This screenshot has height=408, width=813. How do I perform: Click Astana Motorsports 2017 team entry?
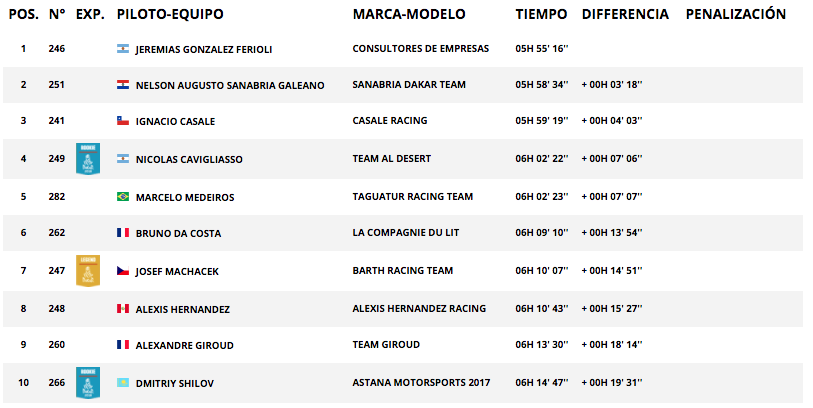click(x=421, y=383)
